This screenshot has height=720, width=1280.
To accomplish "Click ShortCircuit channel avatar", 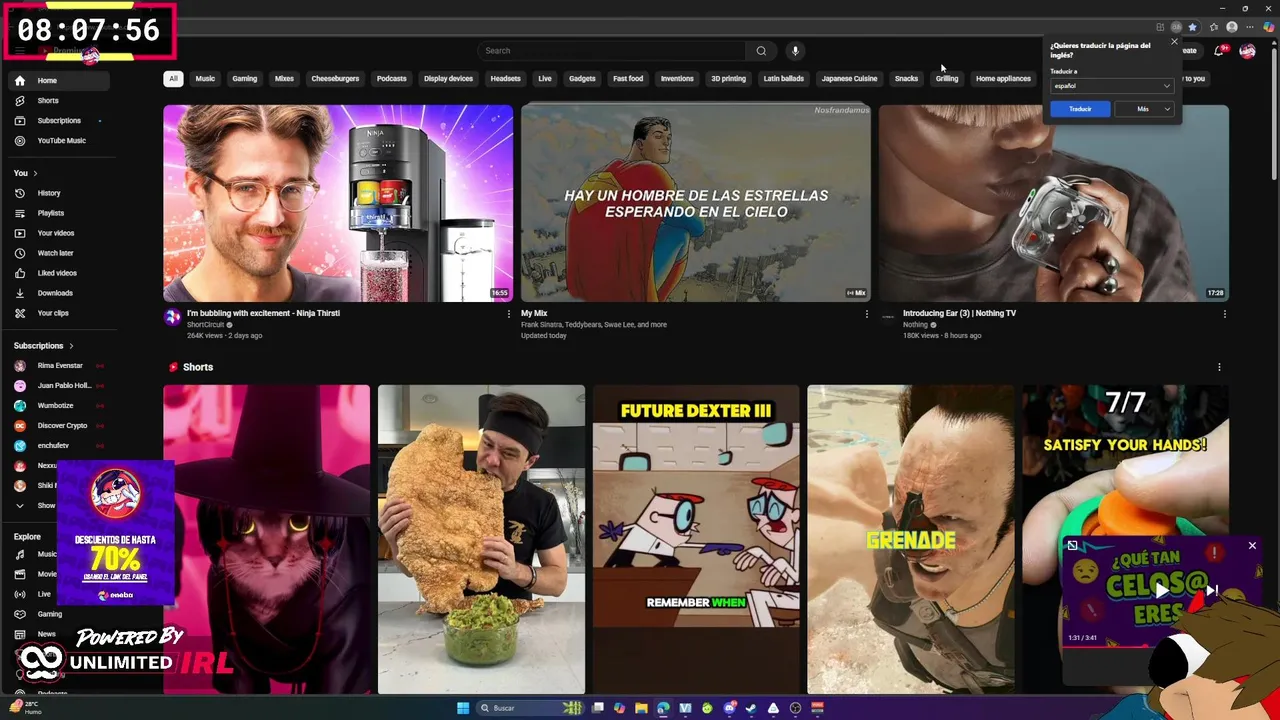I will 173,318.
